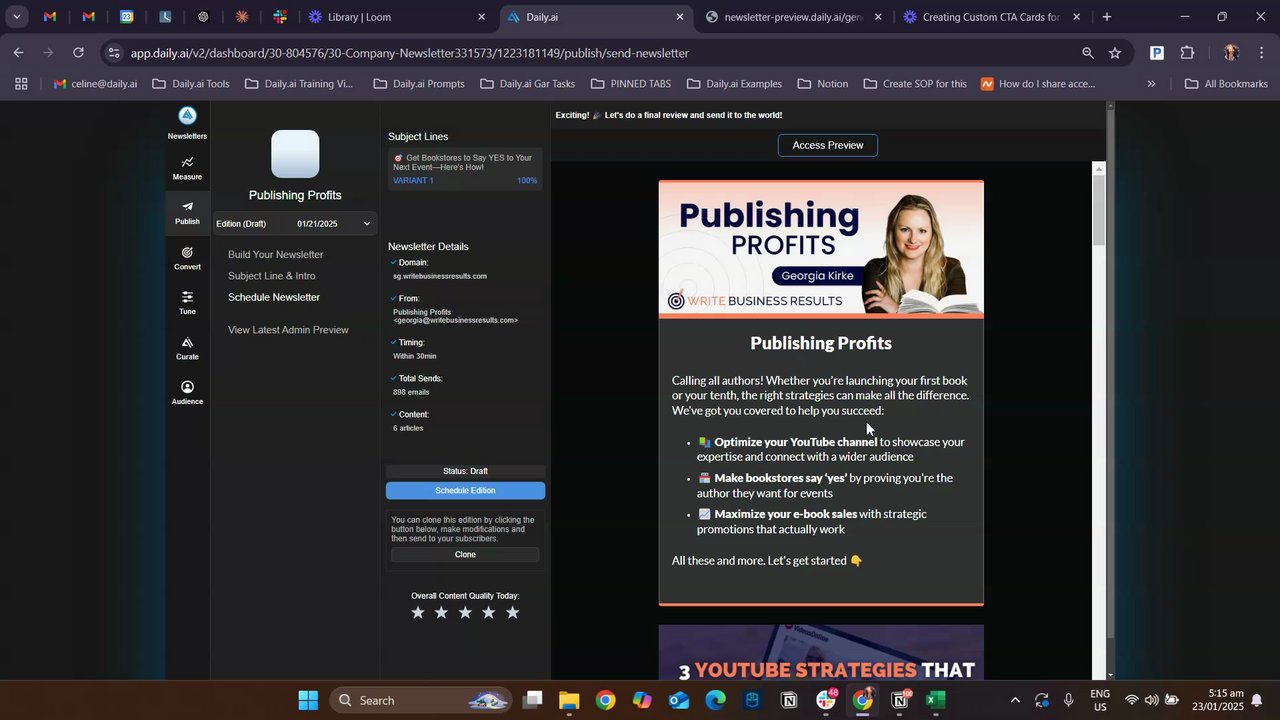Open Excel from the taskbar
1280x720 pixels.
(x=935, y=700)
